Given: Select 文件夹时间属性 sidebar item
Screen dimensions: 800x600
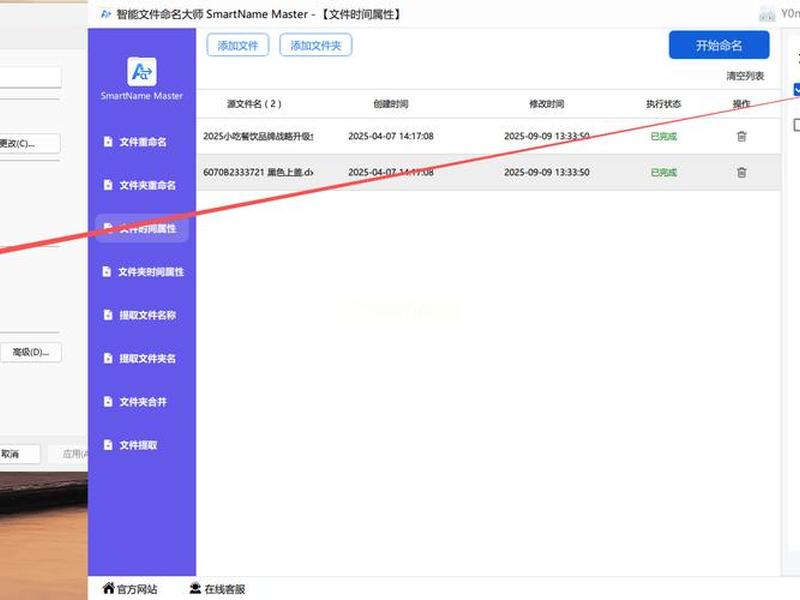Looking at the screenshot, I should tap(144, 272).
